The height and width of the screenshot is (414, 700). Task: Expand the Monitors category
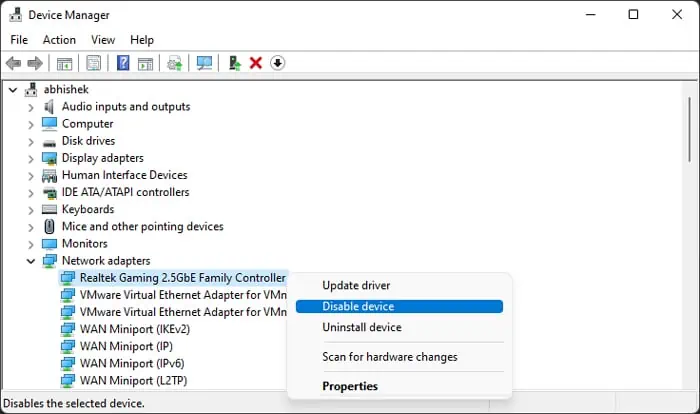30,245
